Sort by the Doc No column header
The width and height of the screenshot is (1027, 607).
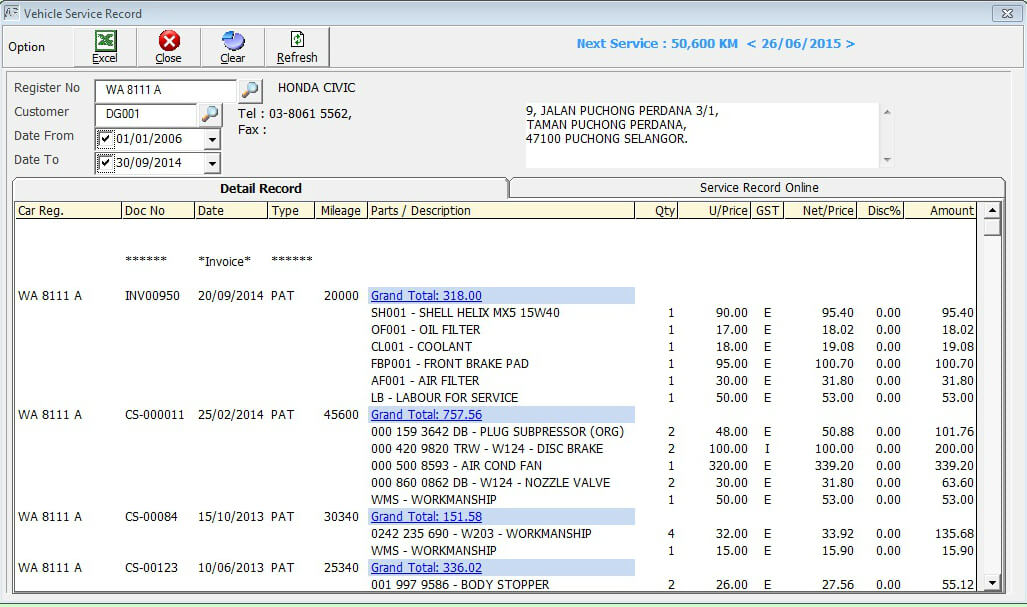(x=158, y=211)
